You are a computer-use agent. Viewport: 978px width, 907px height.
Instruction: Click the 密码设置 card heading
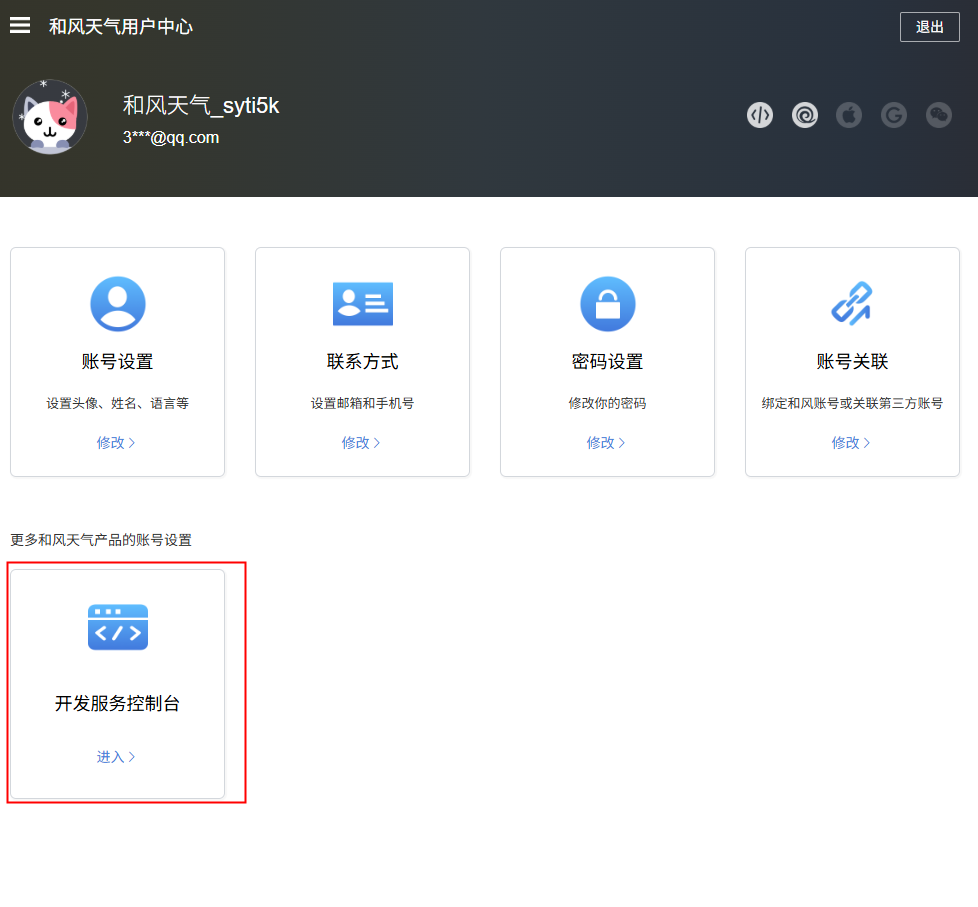pyautogui.click(x=608, y=361)
